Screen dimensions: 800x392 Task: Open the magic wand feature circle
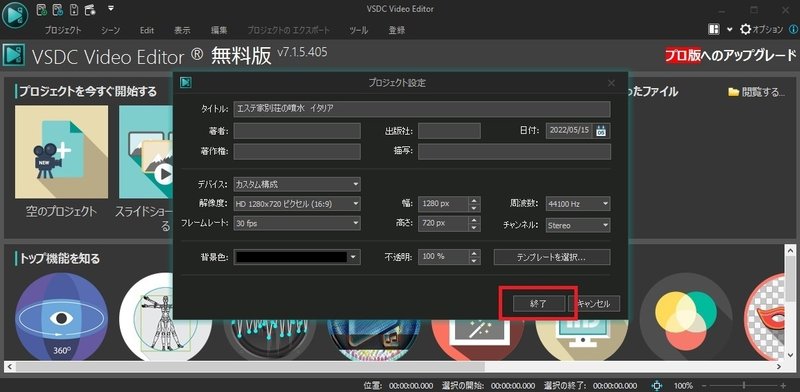click(x=478, y=339)
